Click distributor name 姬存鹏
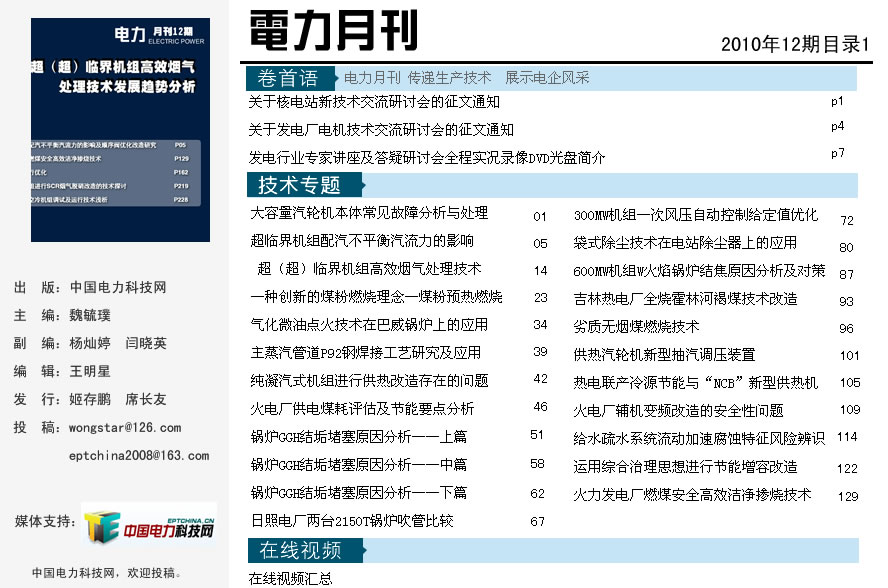Image resolution: width=888 pixels, height=588 pixels. [x=89, y=399]
